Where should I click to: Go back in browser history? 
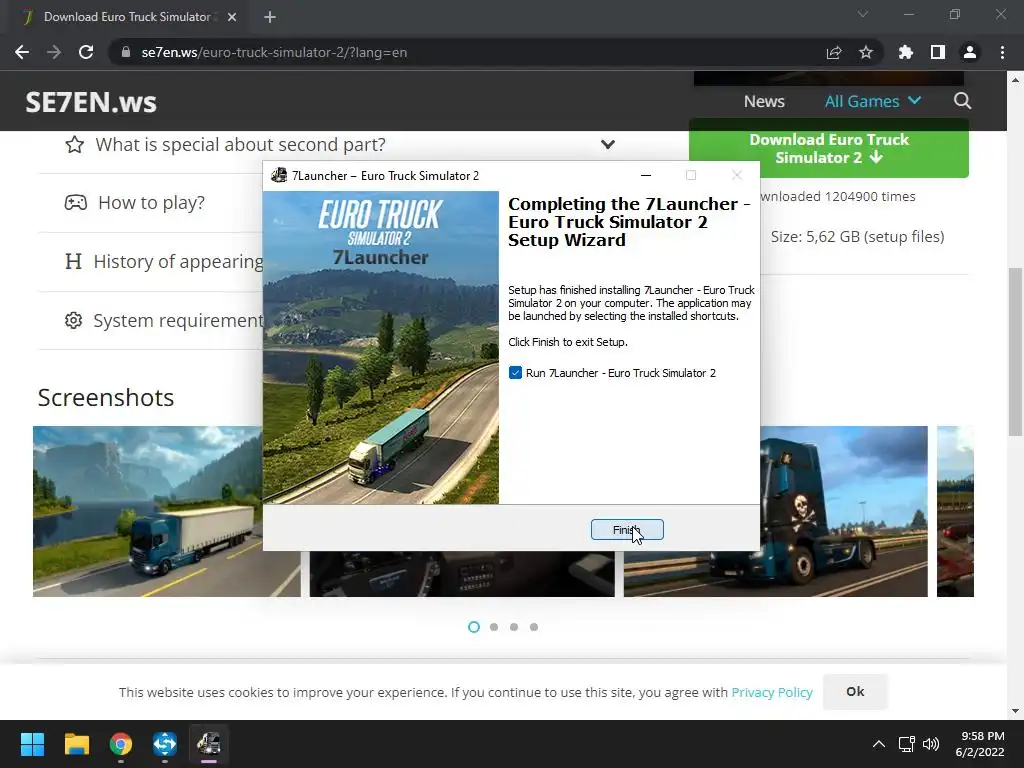[22, 52]
